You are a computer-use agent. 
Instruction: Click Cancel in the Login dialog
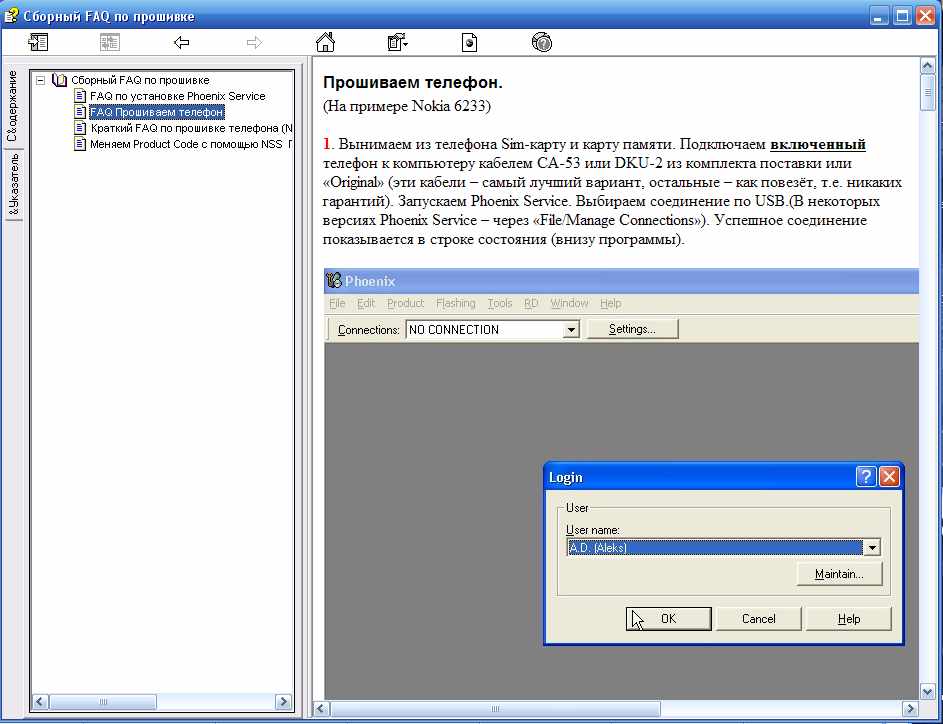click(758, 619)
